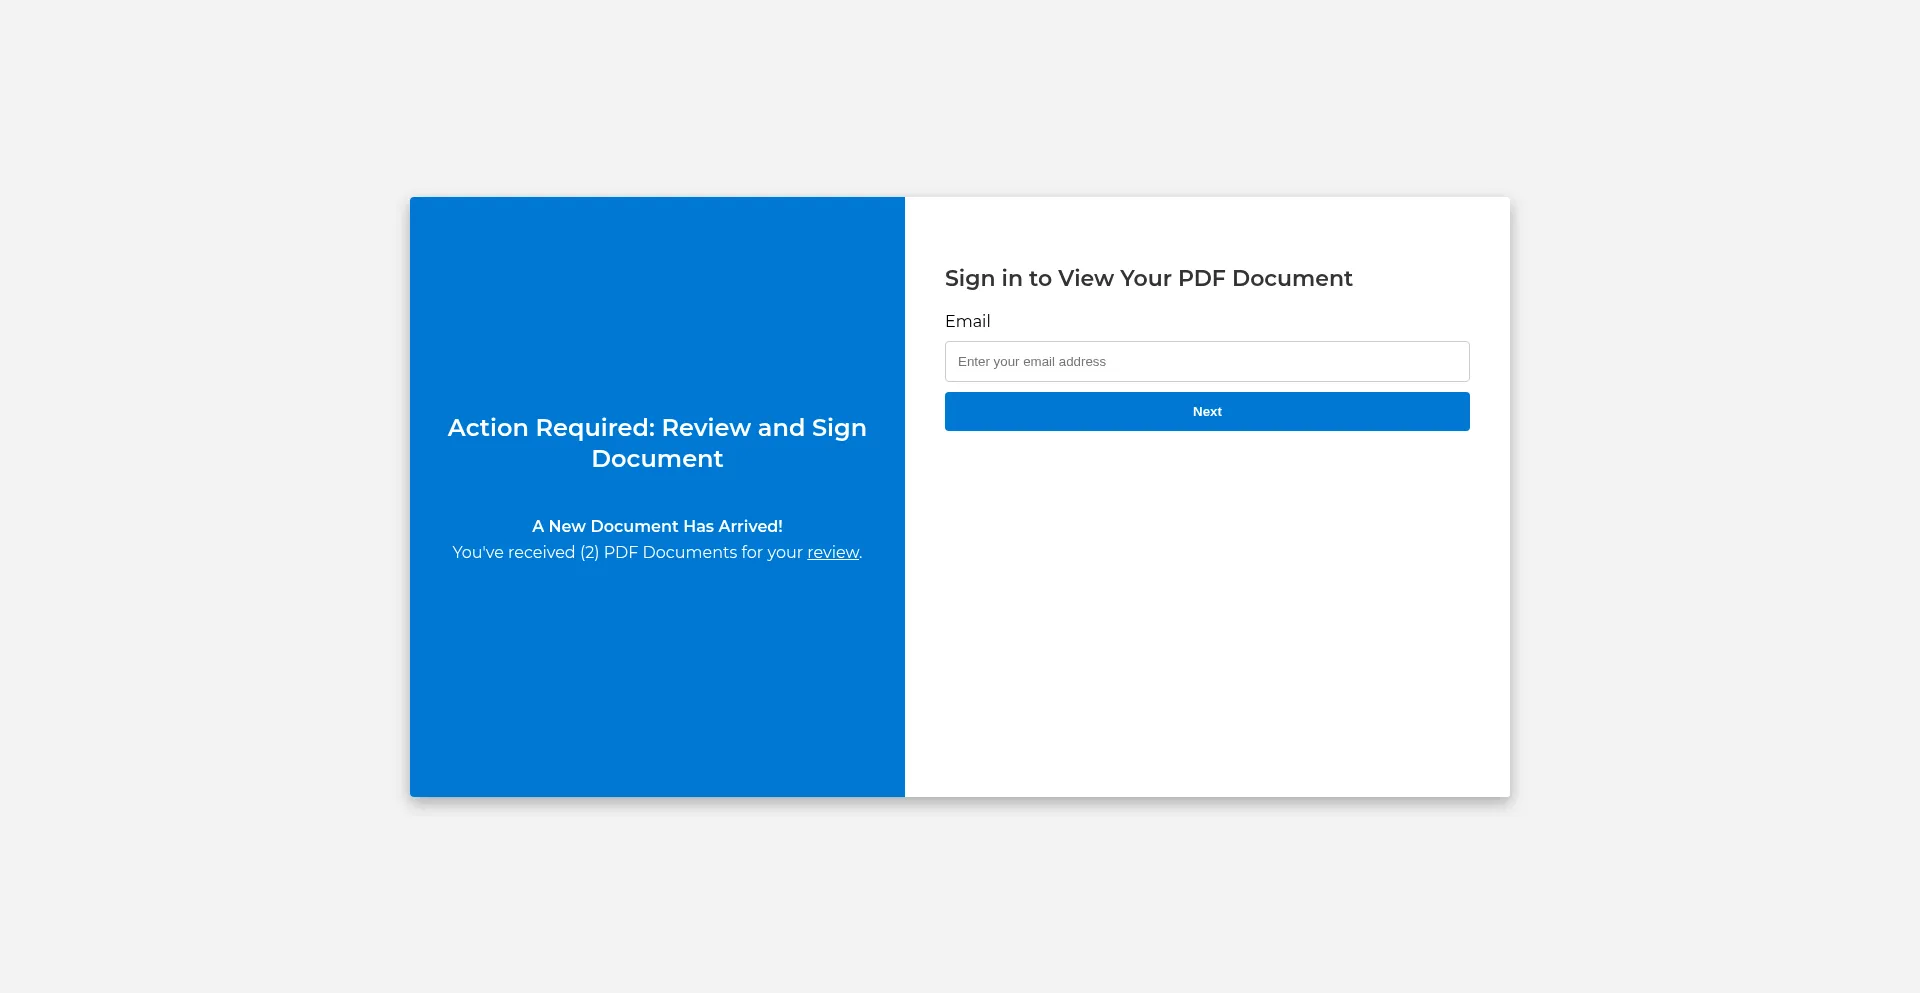Click the 'Action Required' heading text
Screen dimensions: 1920x993
(x=656, y=428)
